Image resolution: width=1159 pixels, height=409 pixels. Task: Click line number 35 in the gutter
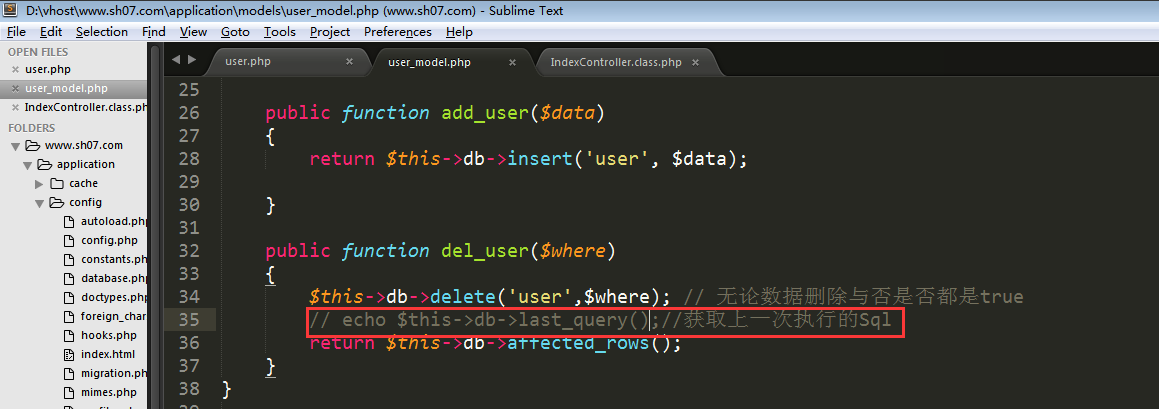pos(189,320)
